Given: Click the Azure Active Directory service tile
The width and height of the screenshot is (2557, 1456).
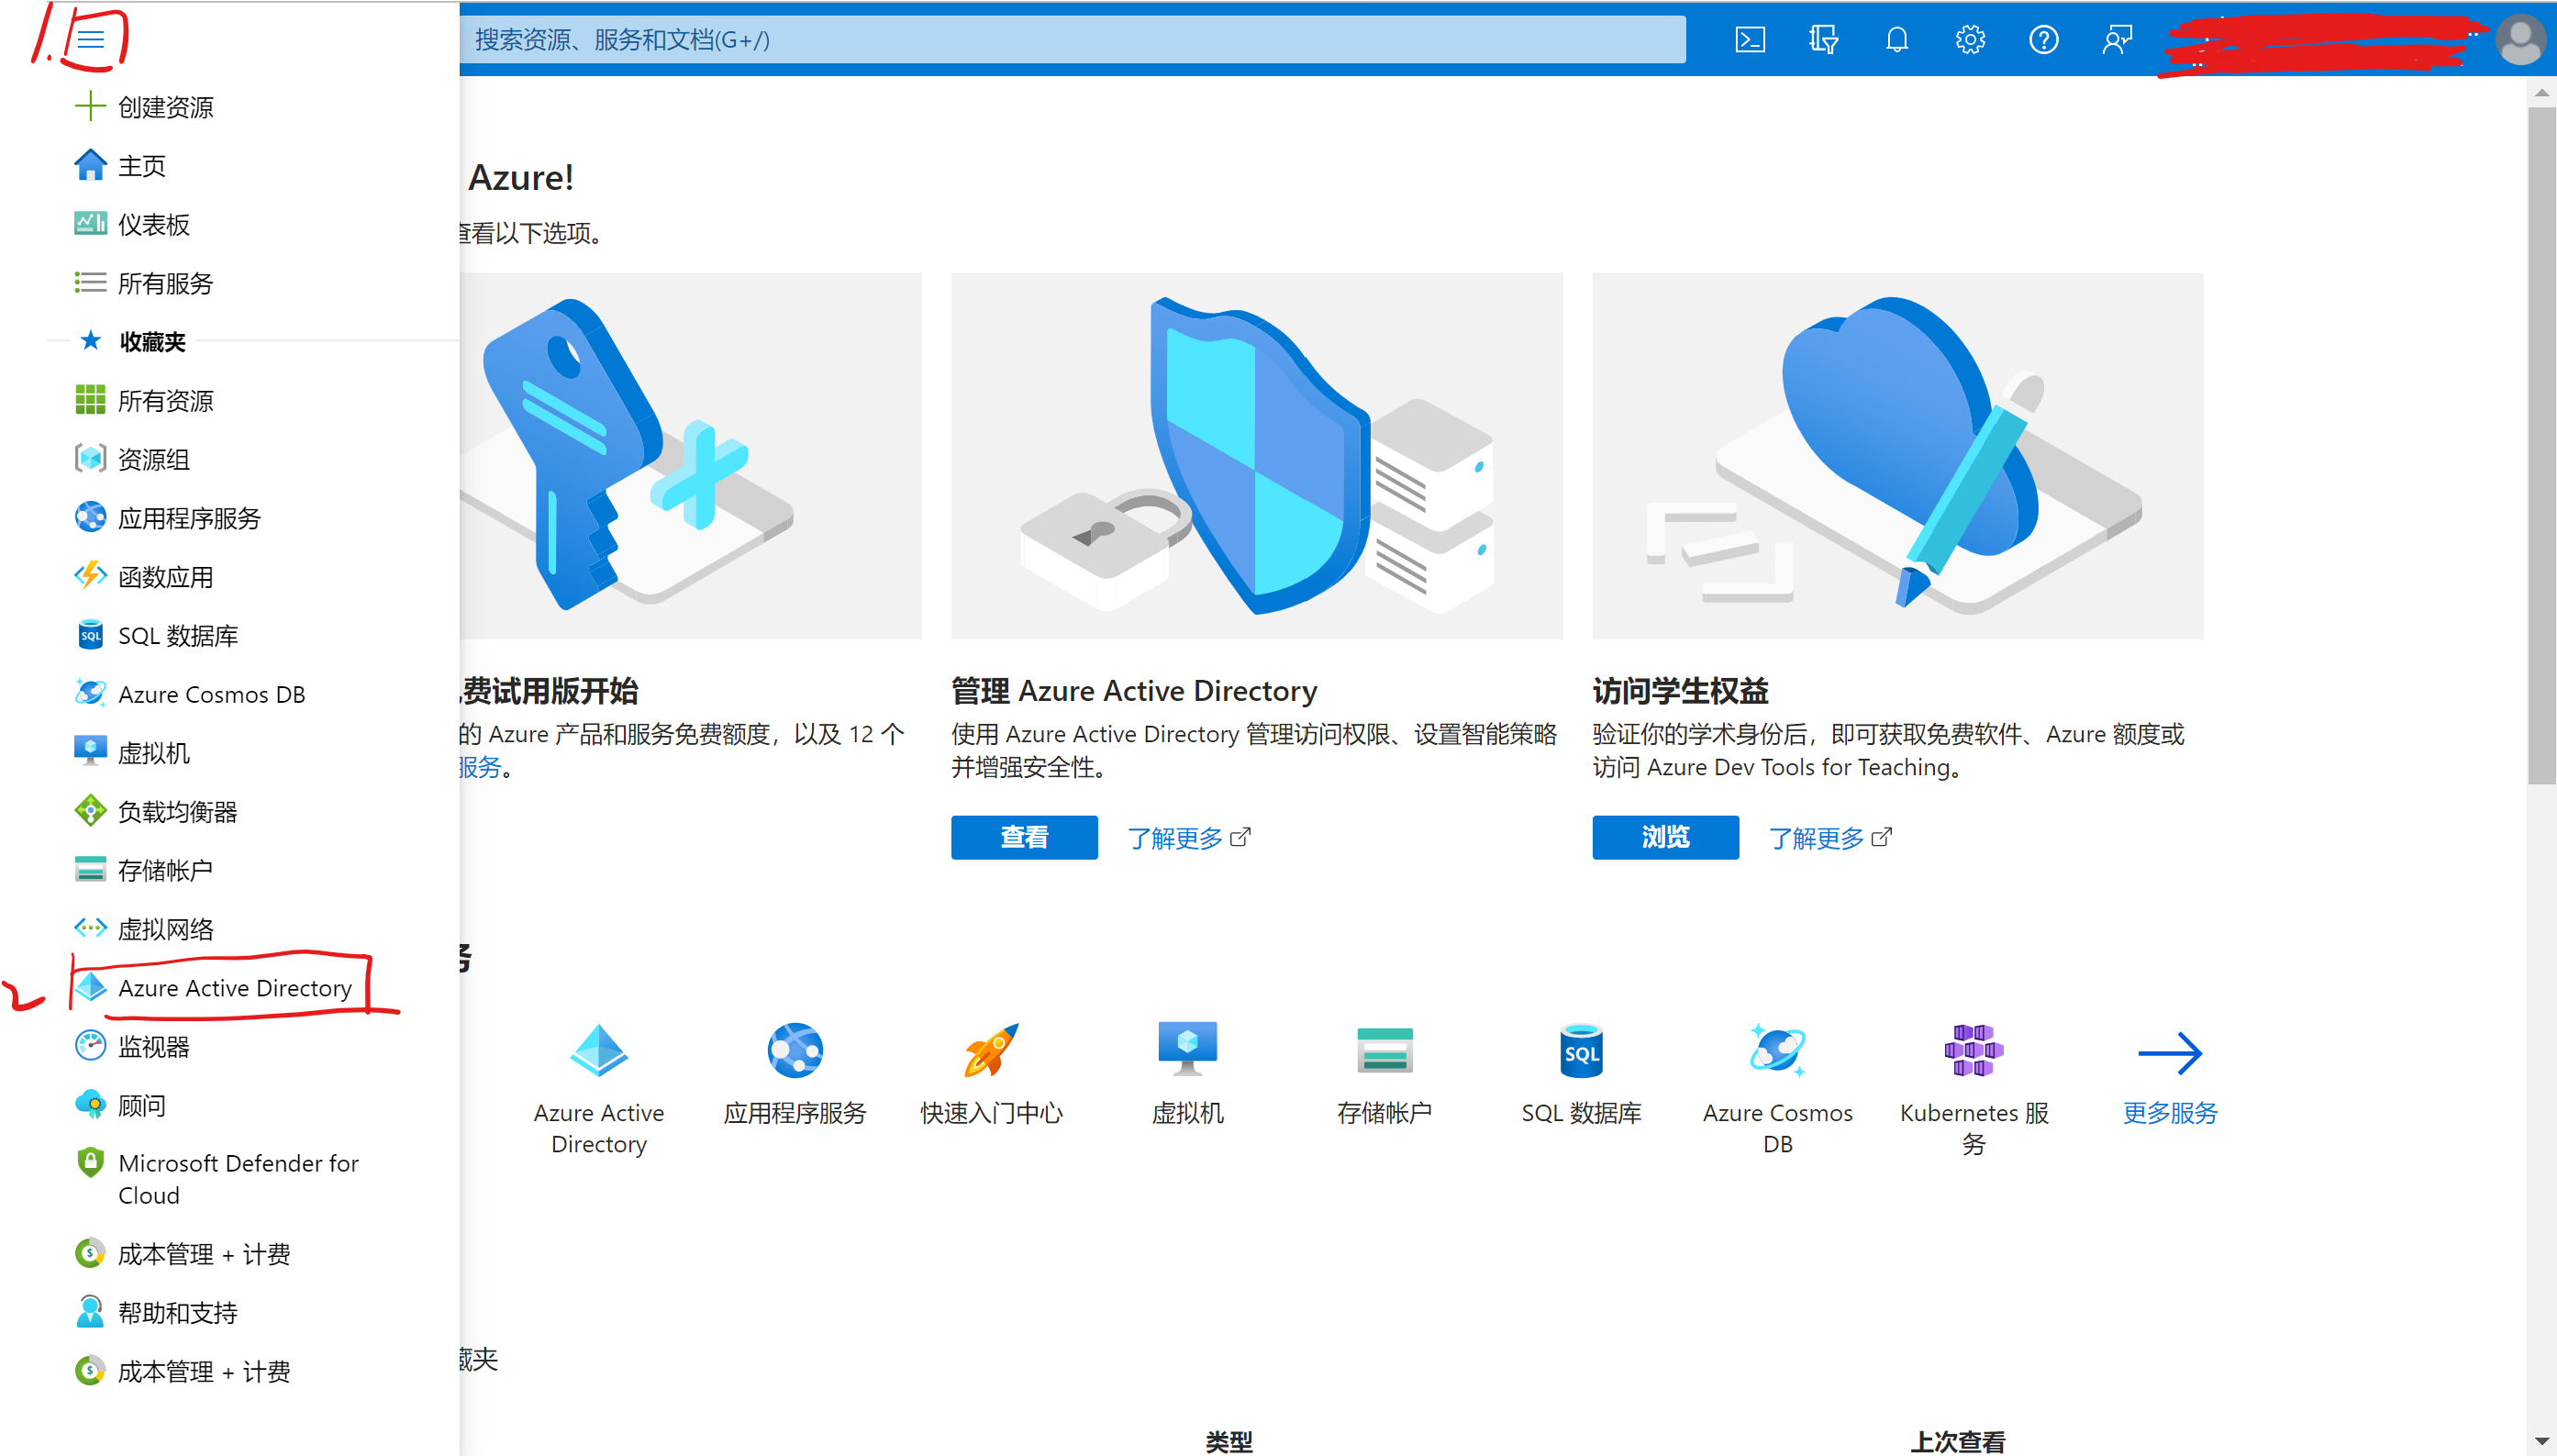Looking at the screenshot, I should pos(598,1089).
